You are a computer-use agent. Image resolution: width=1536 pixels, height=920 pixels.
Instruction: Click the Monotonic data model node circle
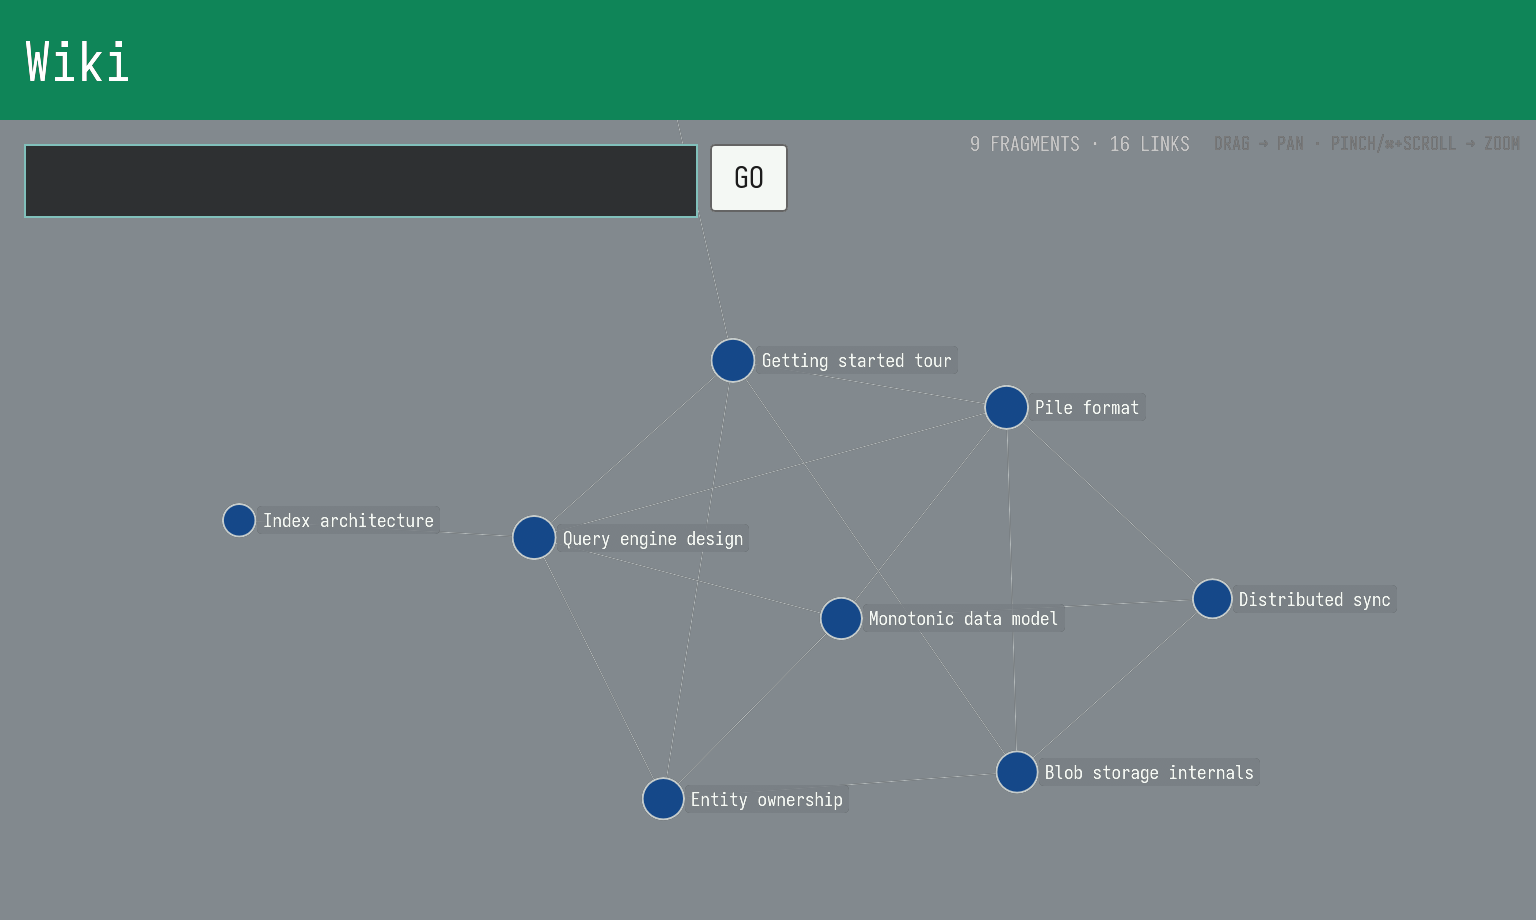[x=841, y=618]
